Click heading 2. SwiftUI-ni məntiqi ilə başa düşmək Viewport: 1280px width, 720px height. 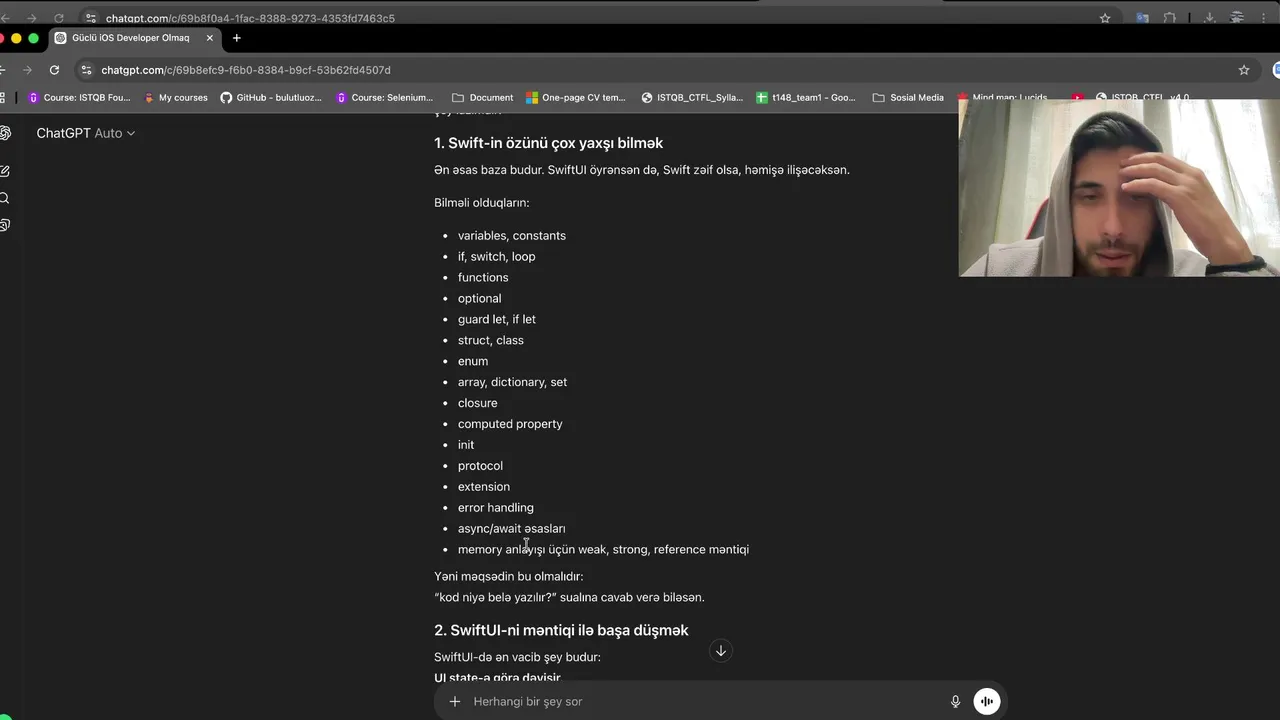[561, 630]
